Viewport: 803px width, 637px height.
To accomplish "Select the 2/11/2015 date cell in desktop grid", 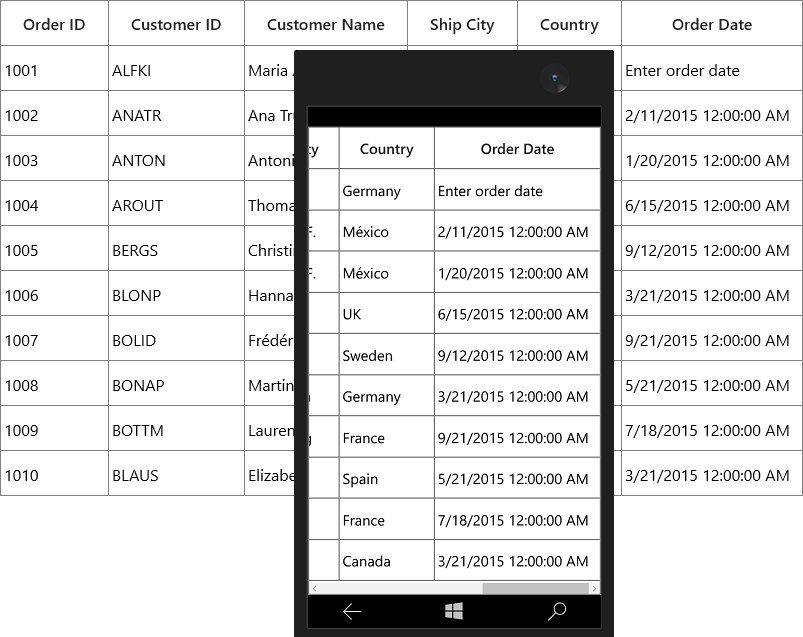I will 712,114.
